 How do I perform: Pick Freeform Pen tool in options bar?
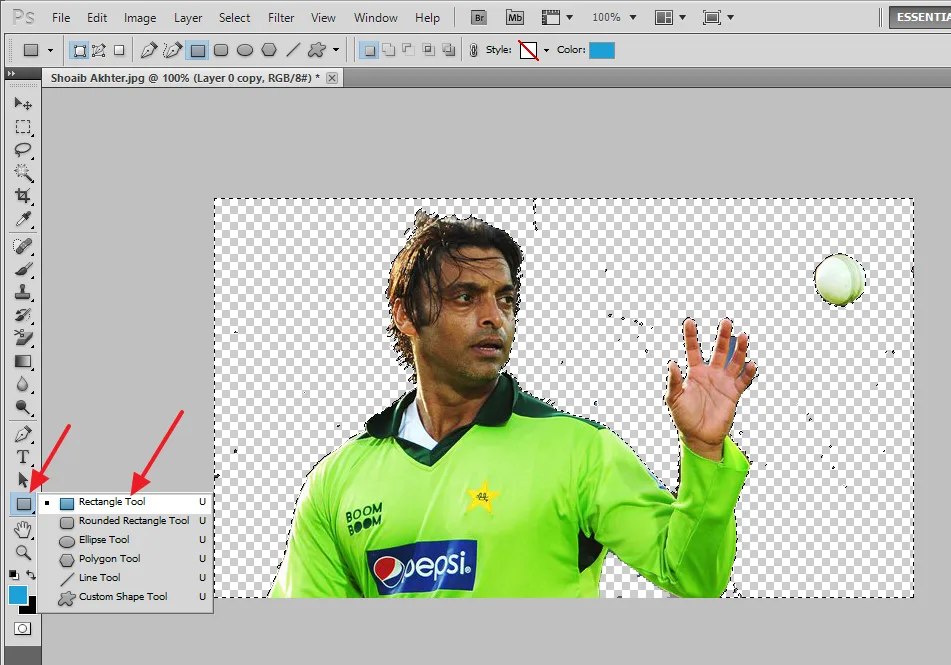[173, 50]
